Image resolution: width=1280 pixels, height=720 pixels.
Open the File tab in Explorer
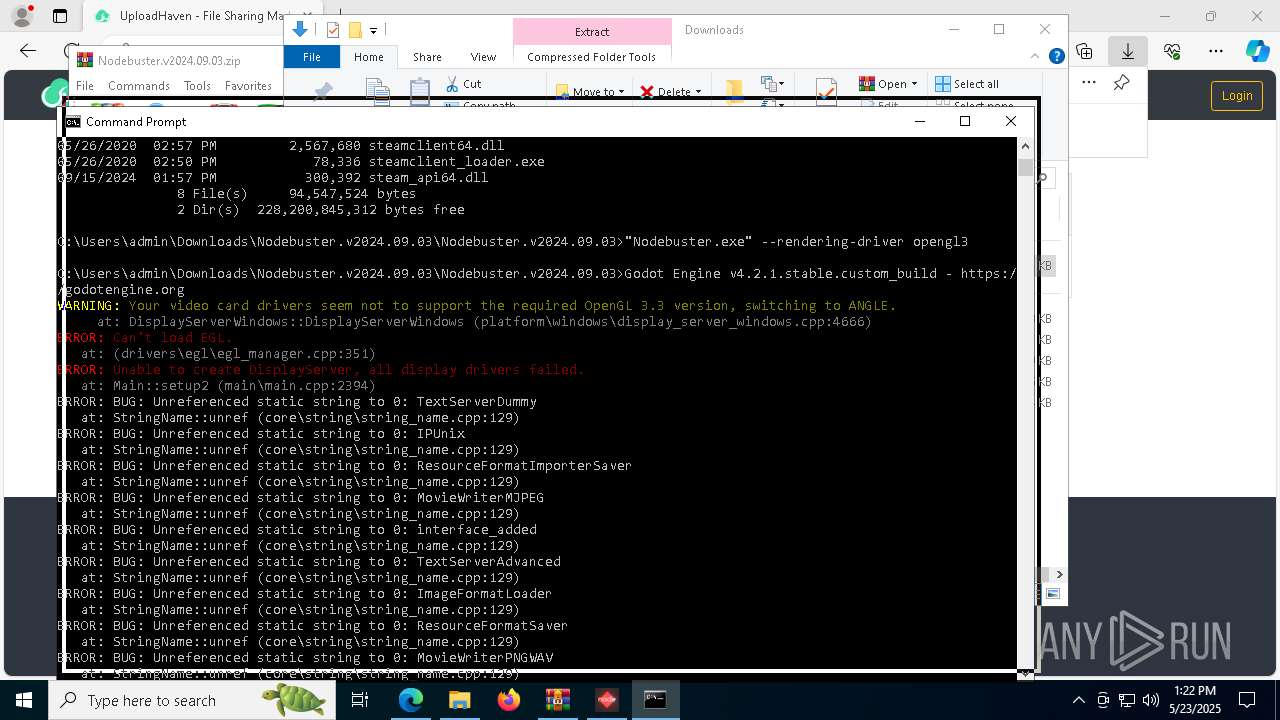312,57
